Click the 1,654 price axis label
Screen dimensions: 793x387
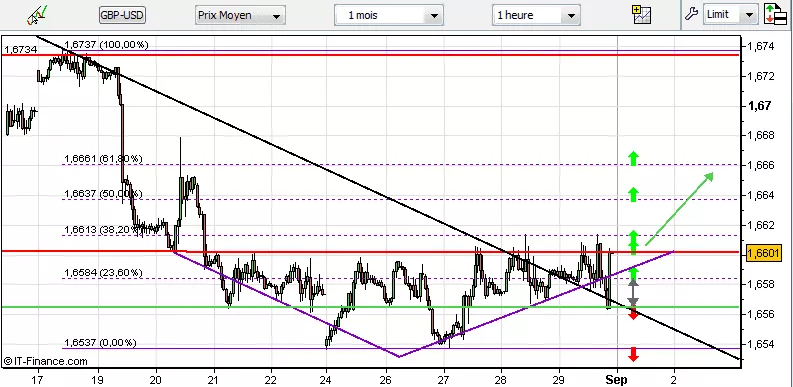(760, 344)
